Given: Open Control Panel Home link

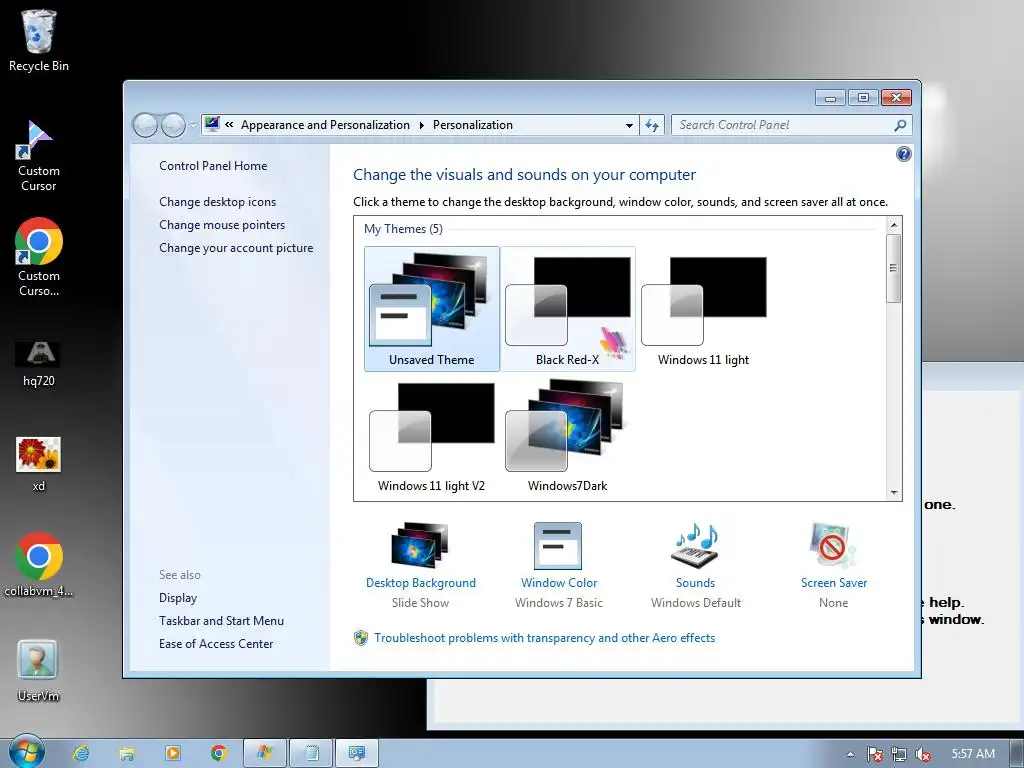Looking at the screenshot, I should (x=213, y=166).
